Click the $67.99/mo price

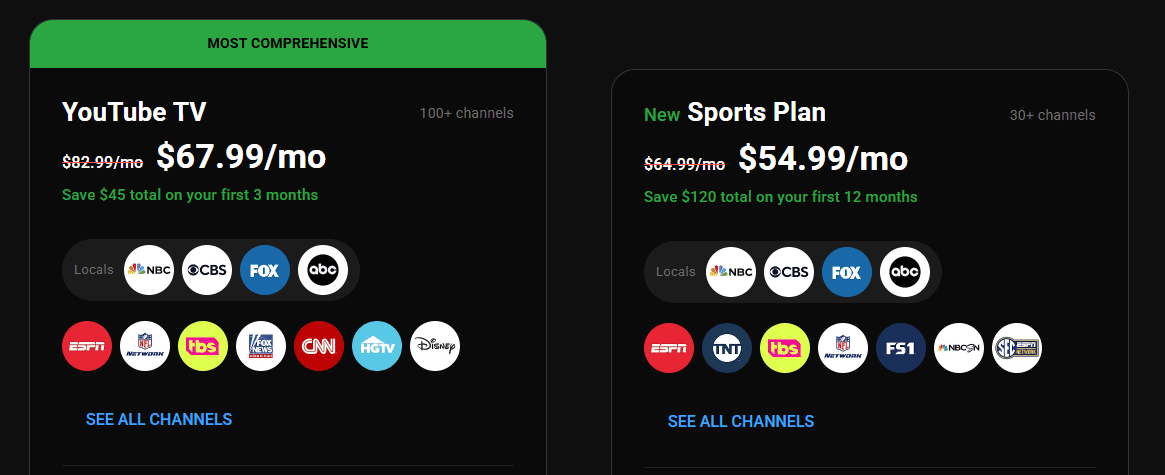pyautogui.click(x=241, y=157)
